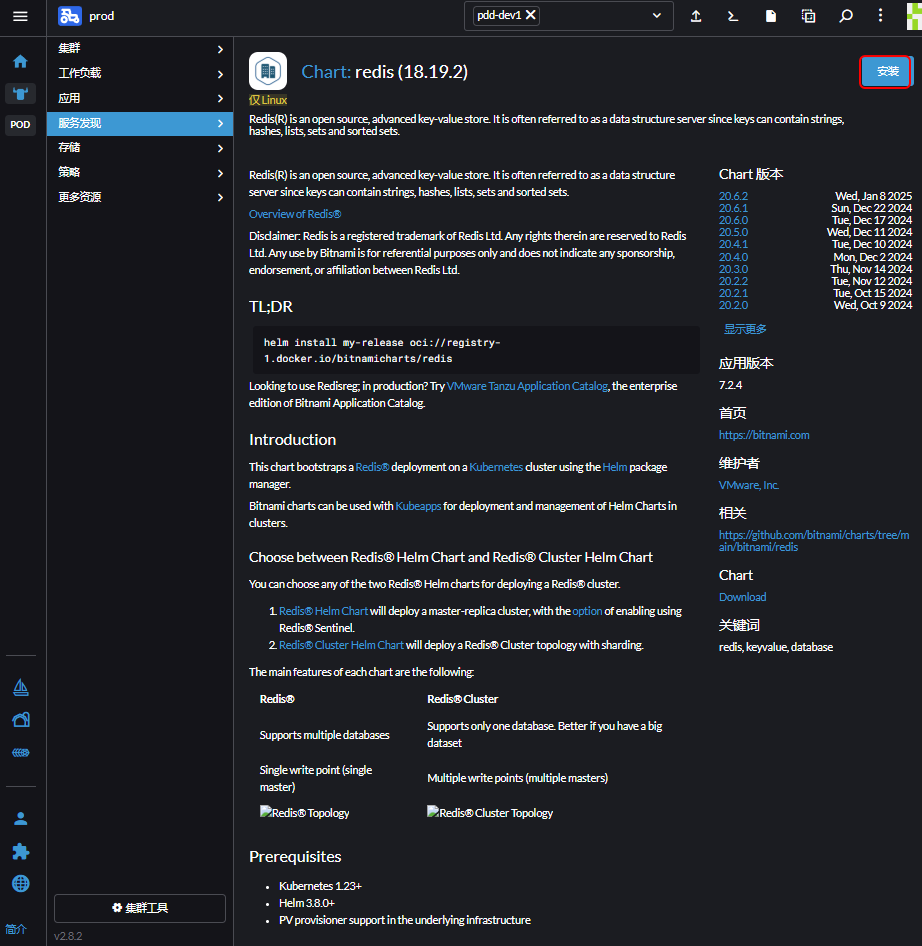Screen dimensions: 922x946
Task: Open the Overview of Redis® link
Action: tap(295, 214)
